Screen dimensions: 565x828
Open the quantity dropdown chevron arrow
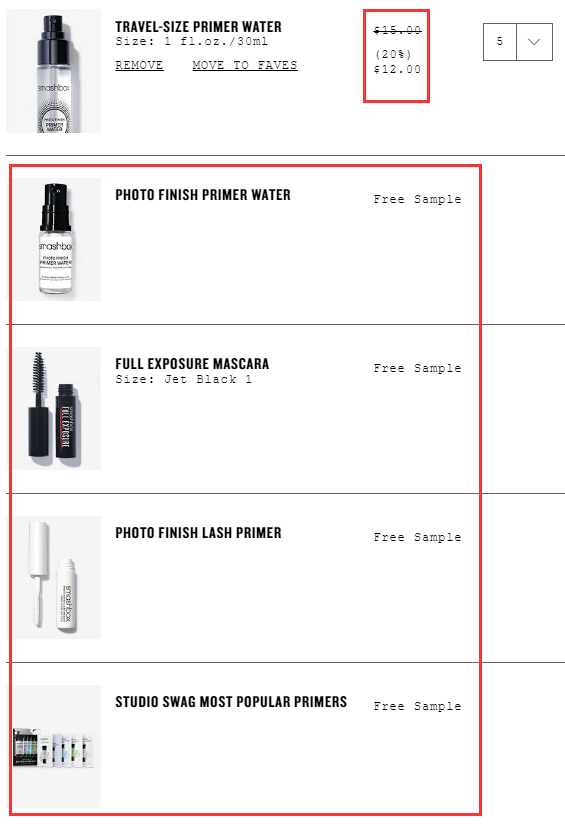tap(534, 42)
